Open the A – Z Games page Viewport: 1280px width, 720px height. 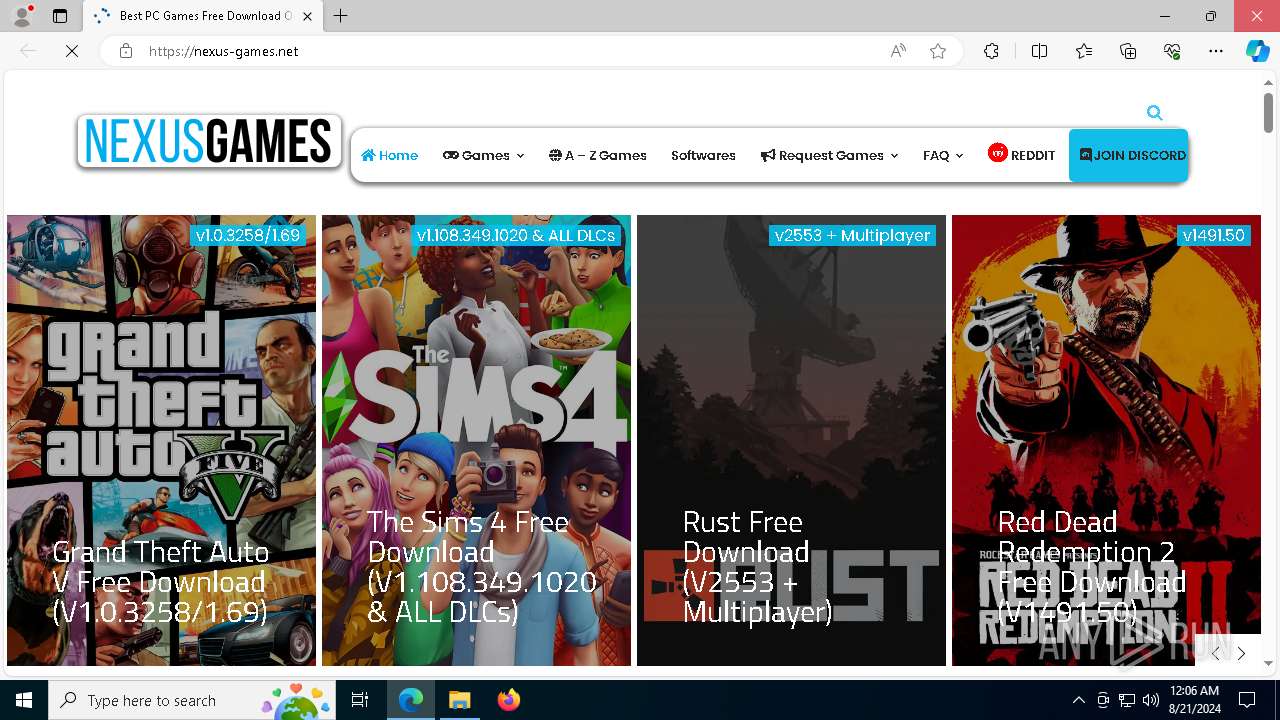pyautogui.click(x=597, y=155)
